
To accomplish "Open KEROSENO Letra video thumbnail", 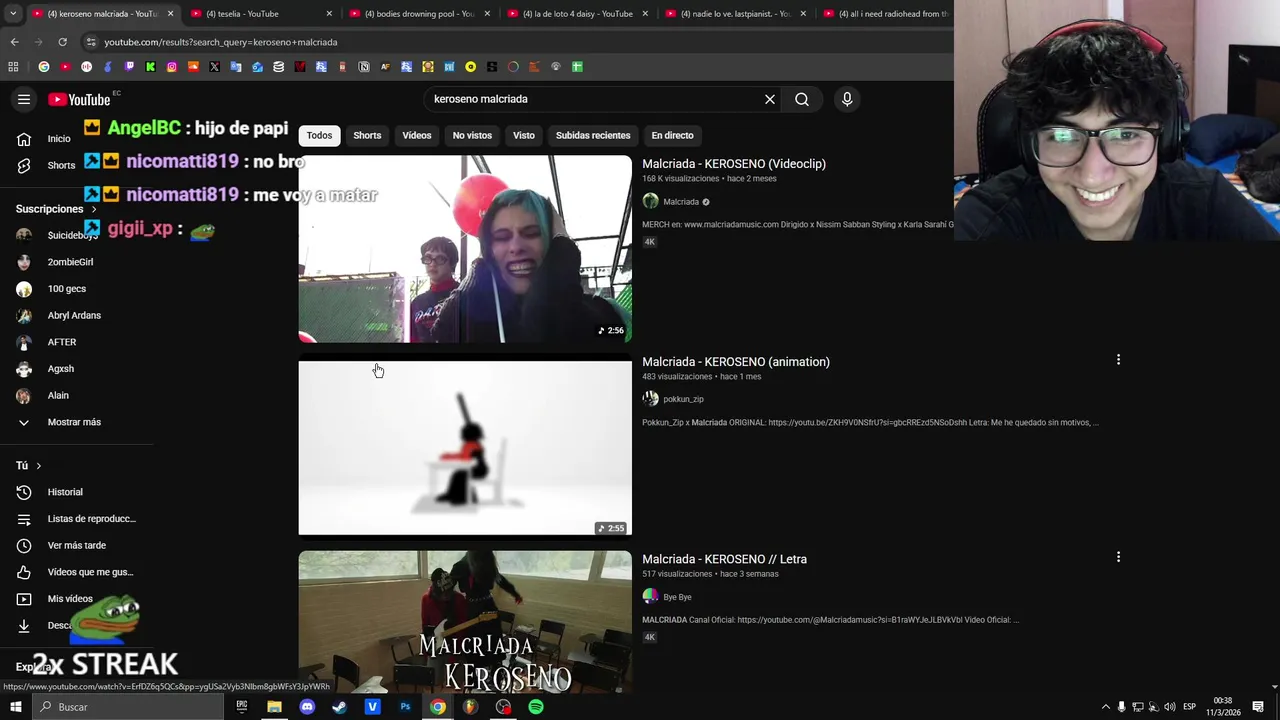I will pos(465,622).
